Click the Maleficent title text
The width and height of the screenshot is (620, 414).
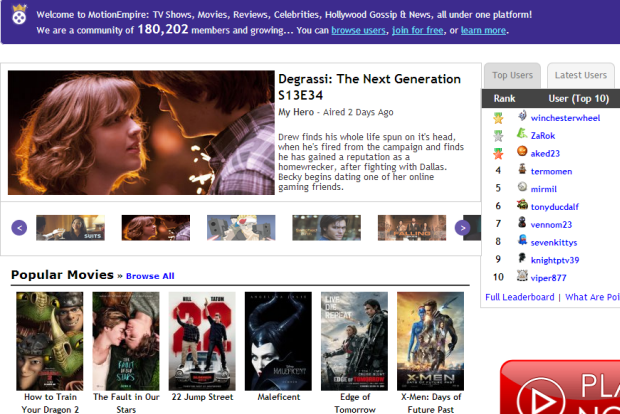(x=279, y=397)
